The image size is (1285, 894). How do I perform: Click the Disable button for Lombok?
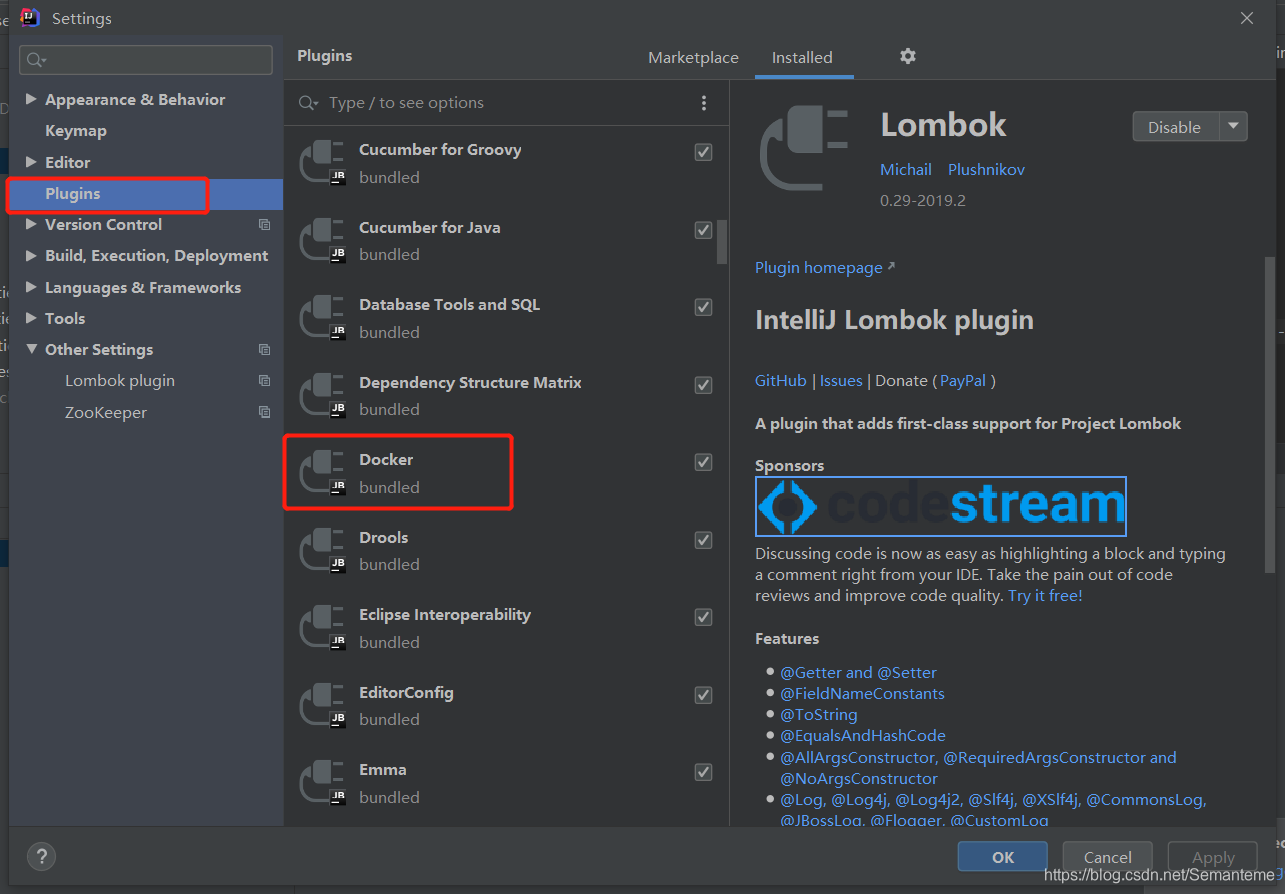point(1175,126)
